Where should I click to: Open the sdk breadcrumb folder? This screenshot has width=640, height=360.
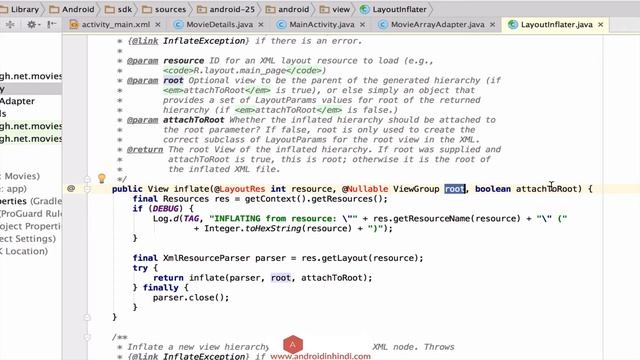pos(124,9)
